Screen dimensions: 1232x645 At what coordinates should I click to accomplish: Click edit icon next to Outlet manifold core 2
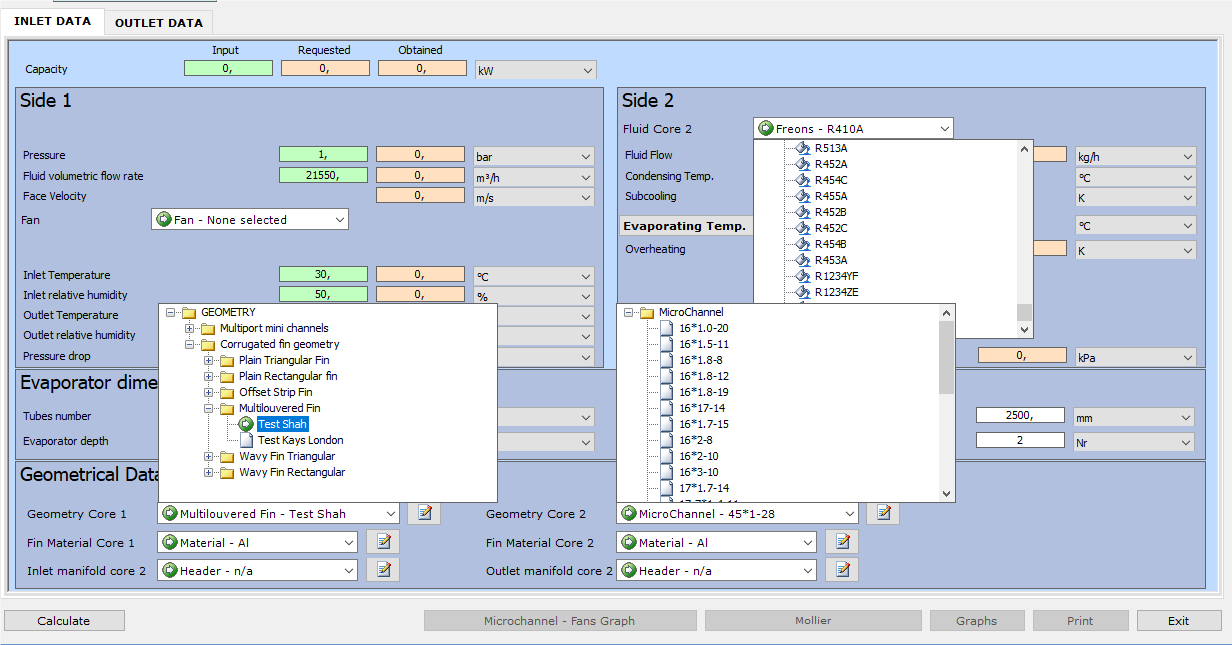842,570
